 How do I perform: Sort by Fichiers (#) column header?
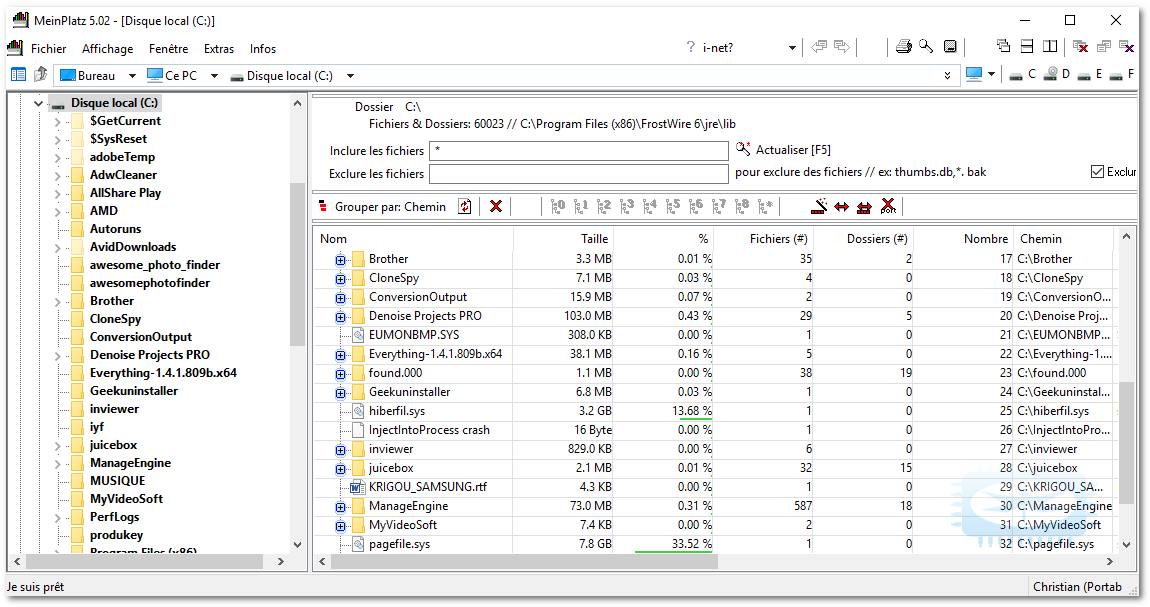coord(764,238)
